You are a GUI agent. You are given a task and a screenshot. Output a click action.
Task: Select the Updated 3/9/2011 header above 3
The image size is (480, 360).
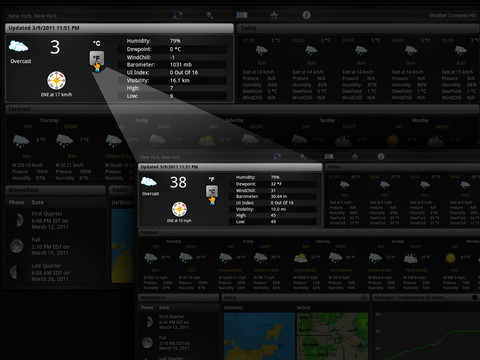click(x=119, y=28)
